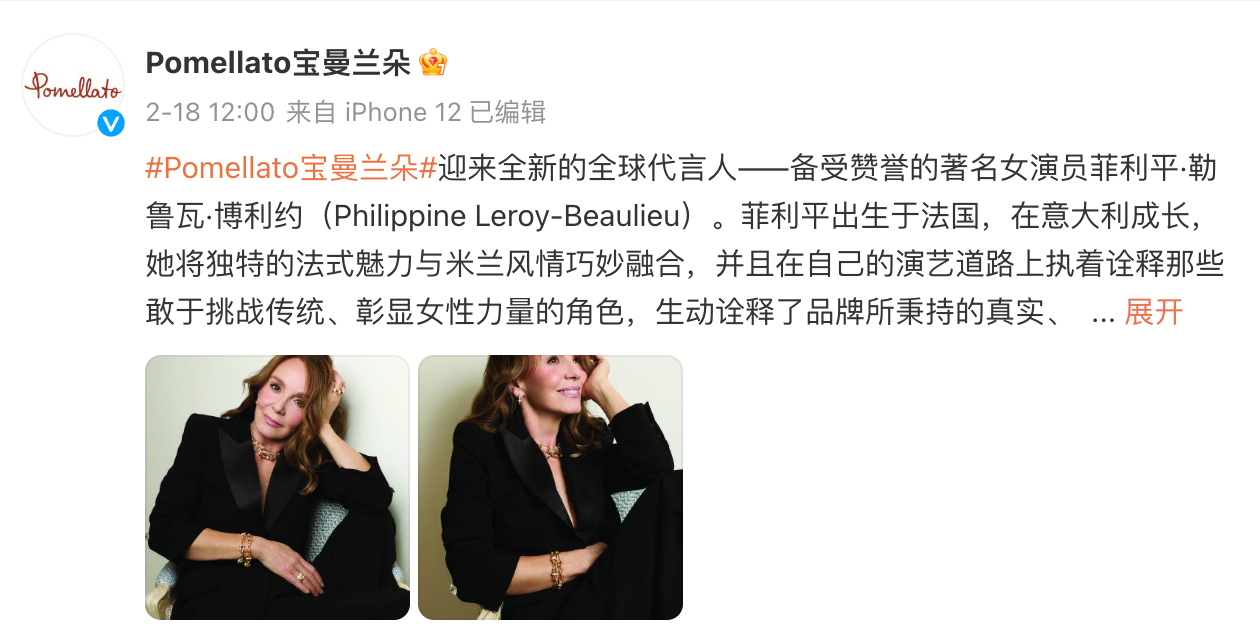The image size is (1260, 630).
Task: Open the Pomellato logo avatar
Action: (73, 85)
